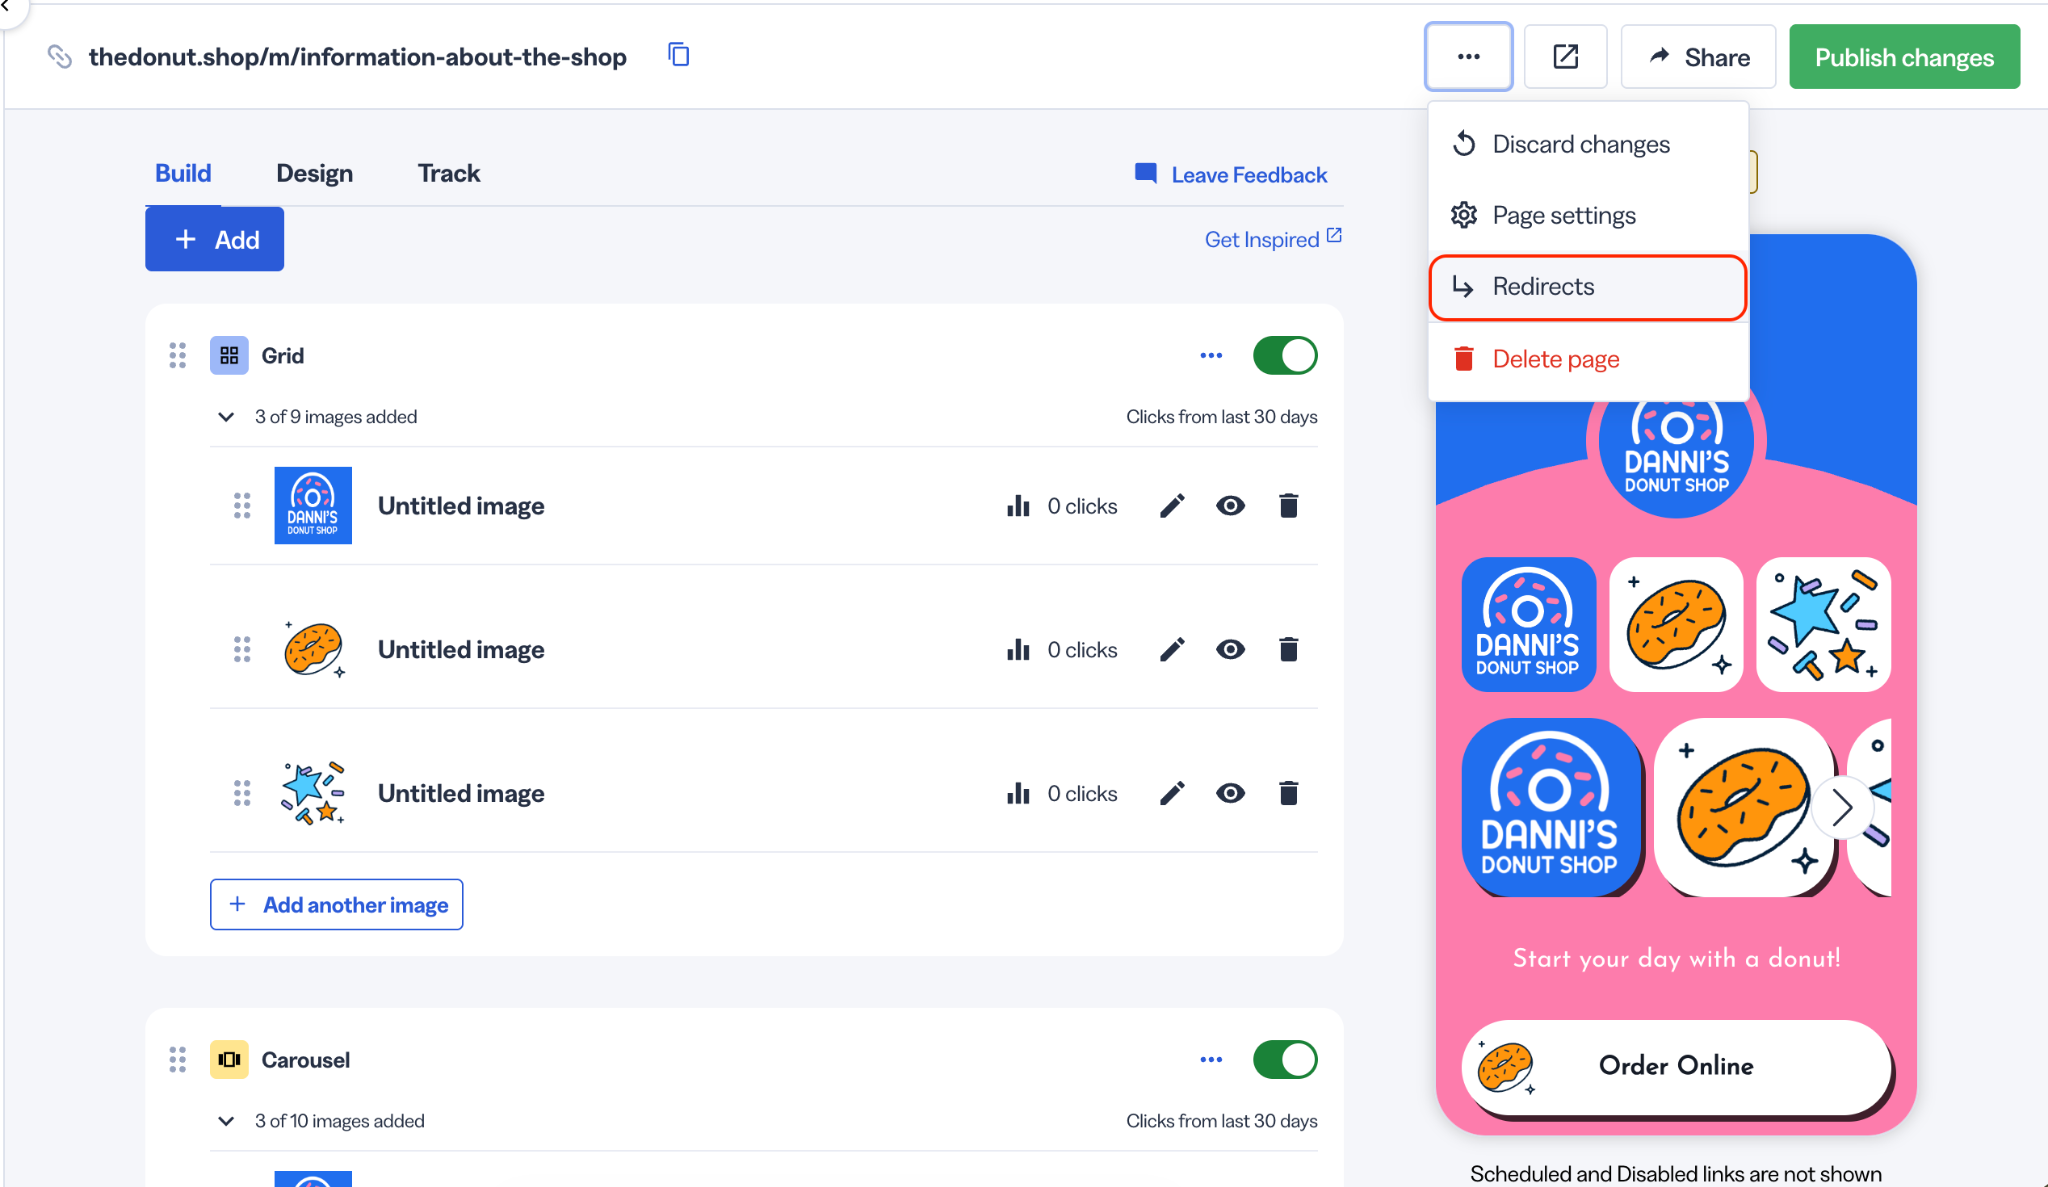Click the donut card in the preview carousel
Image resolution: width=2048 pixels, height=1187 pixels.
(x=1744, y=808)
